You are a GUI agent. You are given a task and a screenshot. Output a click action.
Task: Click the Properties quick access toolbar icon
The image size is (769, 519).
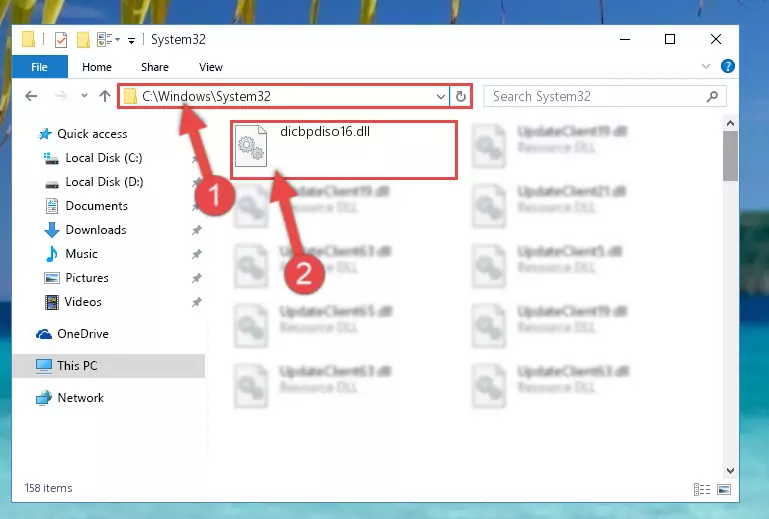61,40
